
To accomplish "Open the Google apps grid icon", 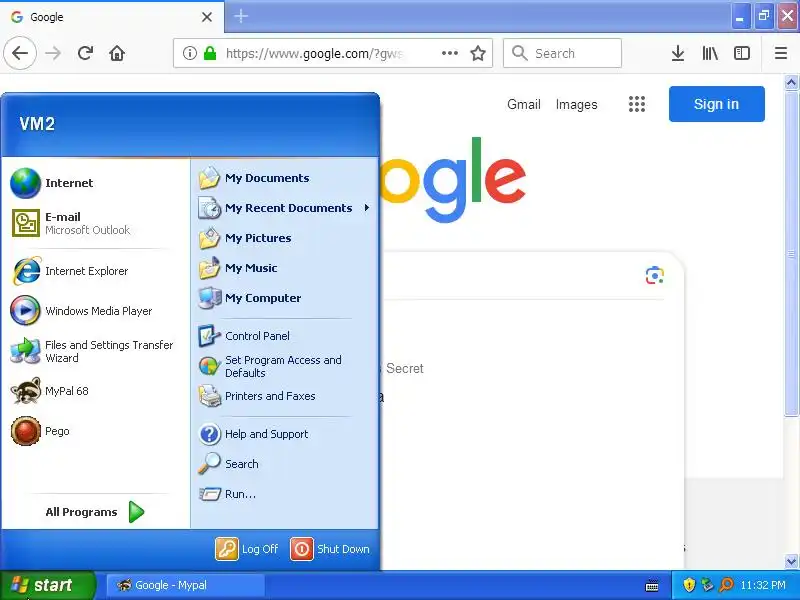I will 636,104.
